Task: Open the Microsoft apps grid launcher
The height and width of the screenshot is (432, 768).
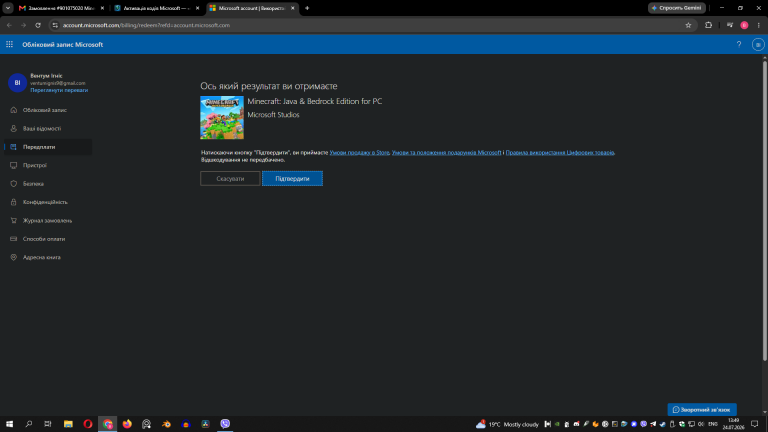Action: point(9,45)
